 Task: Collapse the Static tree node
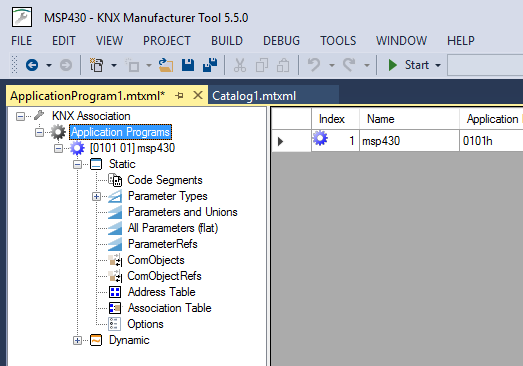(x=77, y=164)
